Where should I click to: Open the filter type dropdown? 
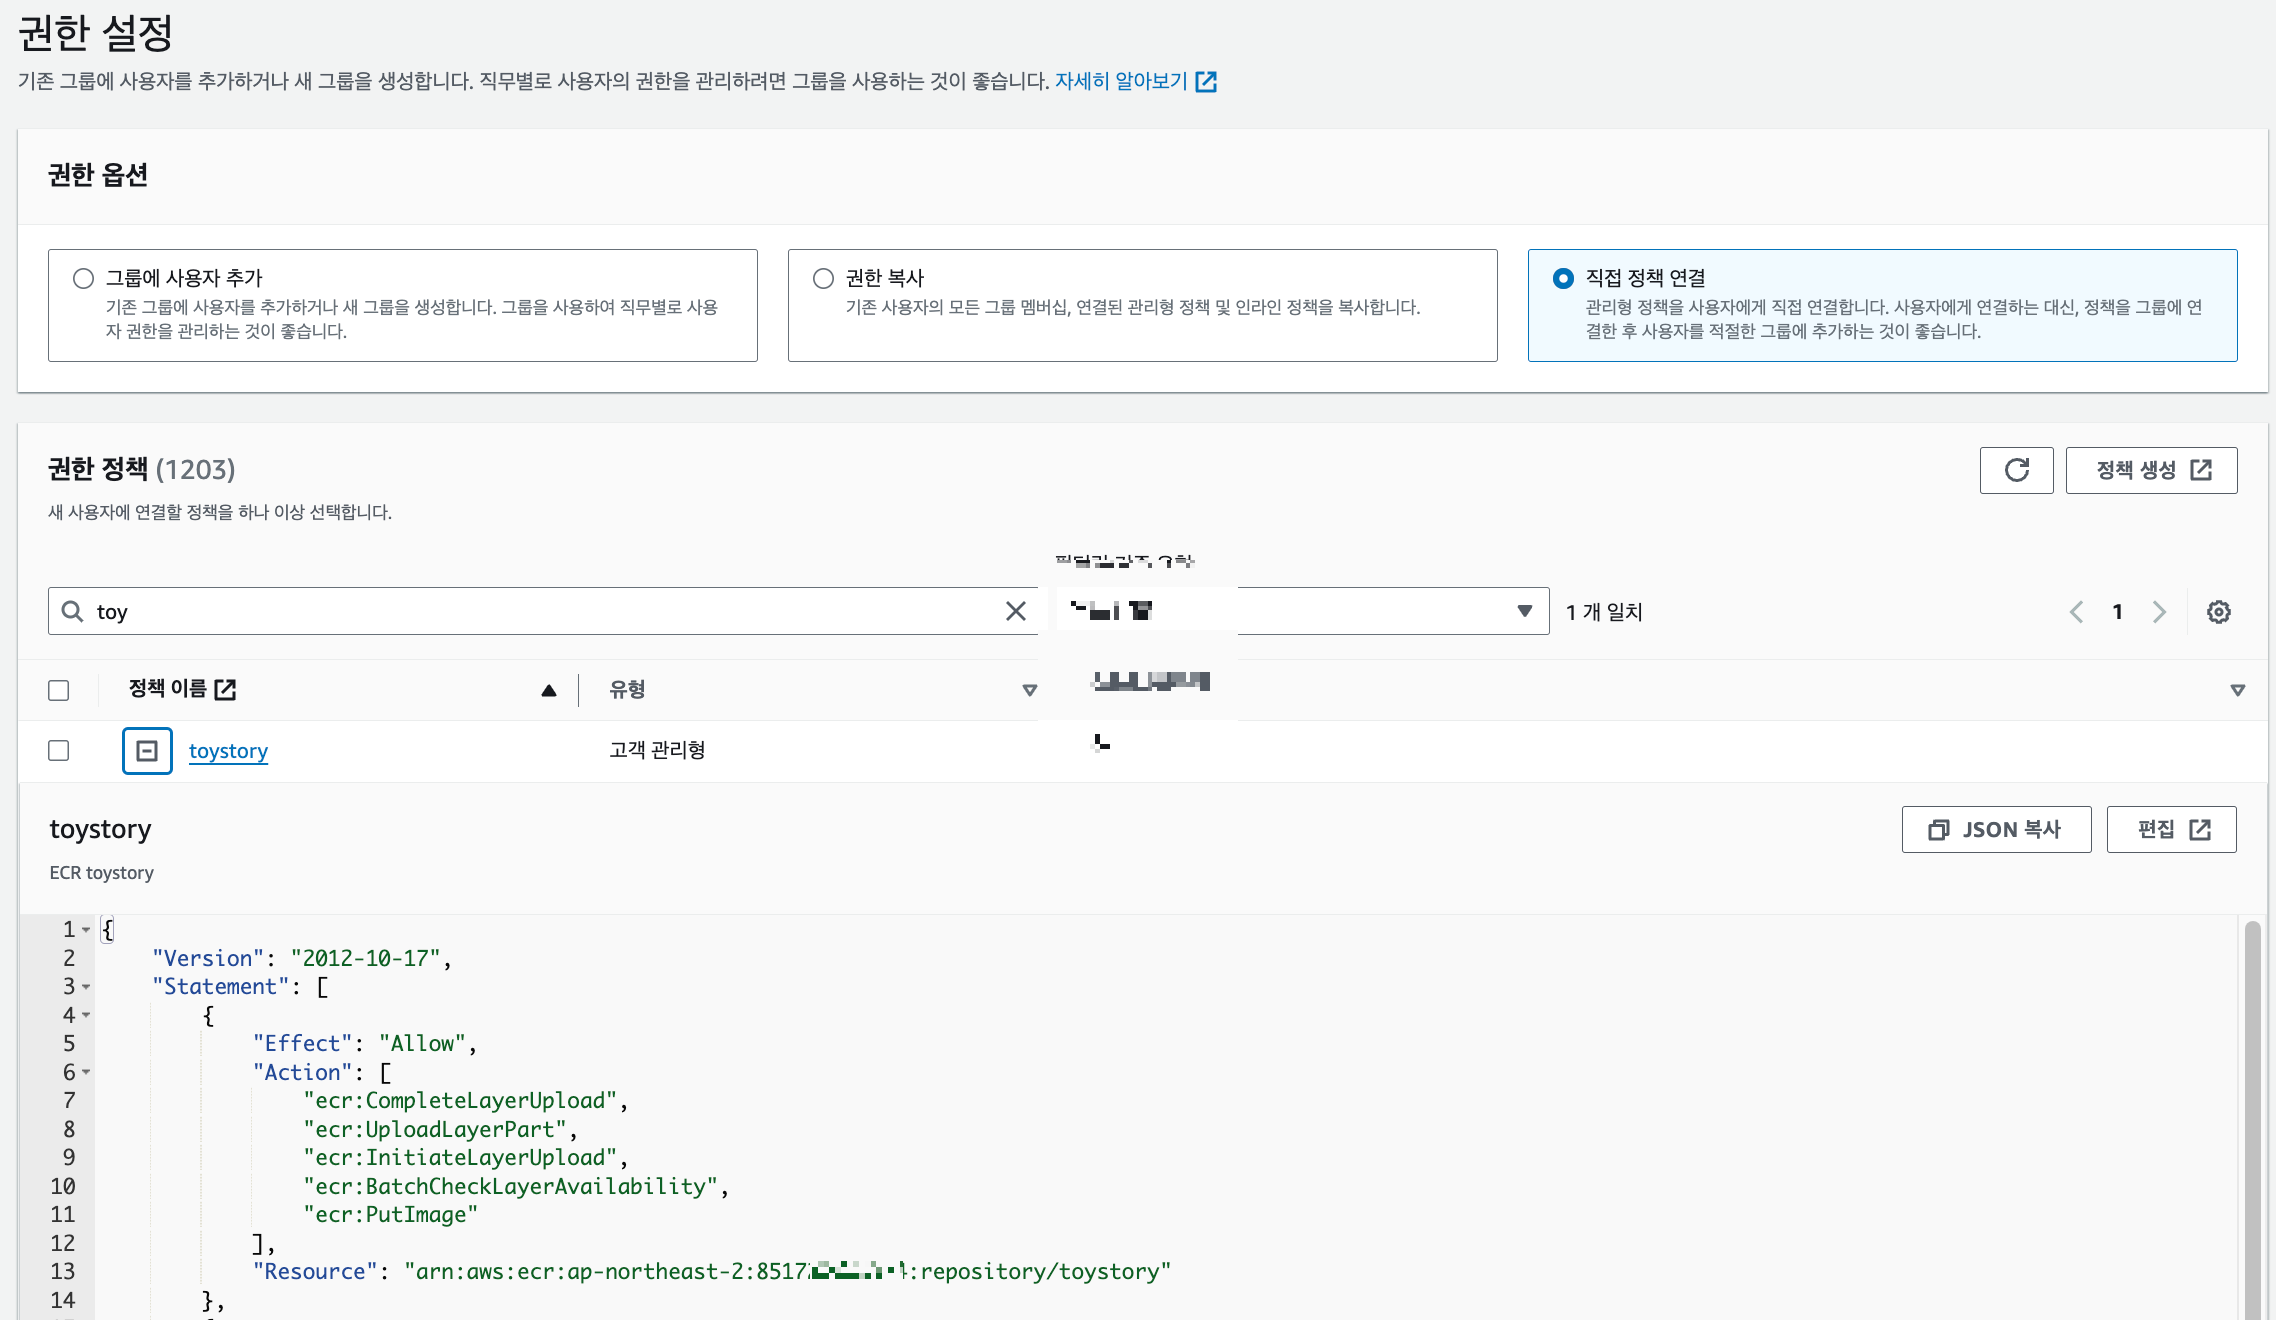tap(1523, 611)
